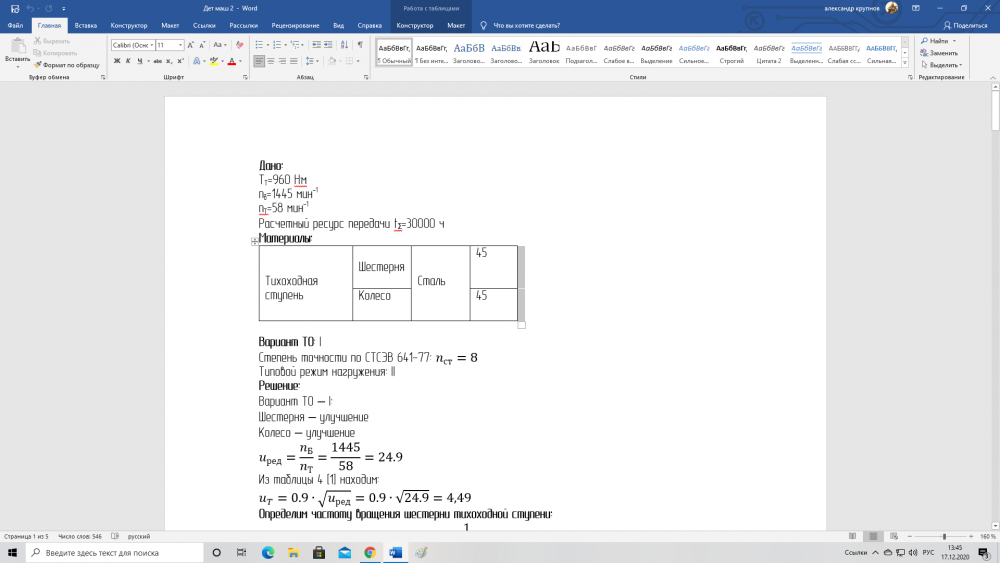Apply subscript formatting
Viewport: 1000px width, 563px height.
[168, 61]
